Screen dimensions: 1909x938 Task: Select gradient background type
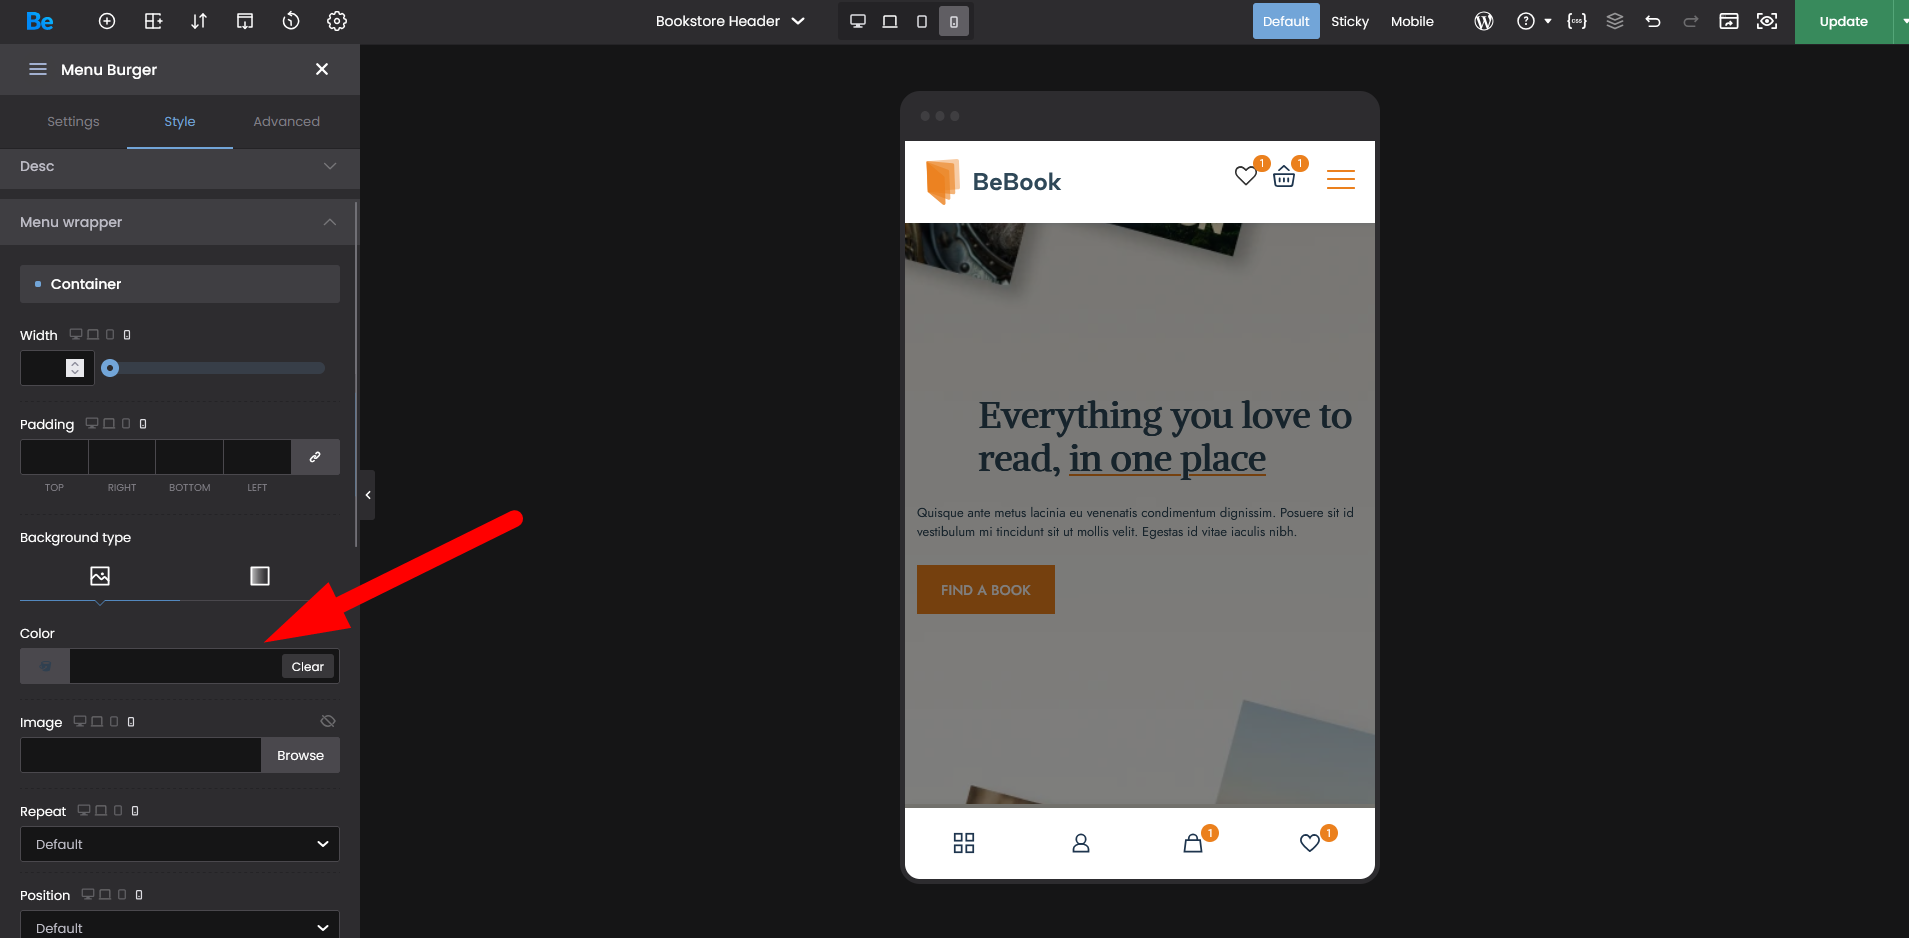pos(260,576)
